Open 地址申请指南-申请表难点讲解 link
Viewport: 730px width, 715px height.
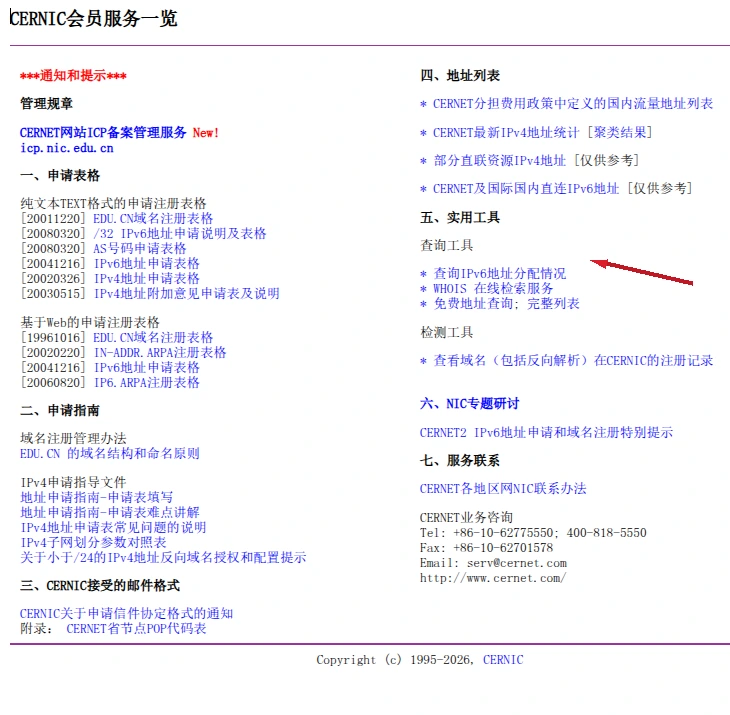coord(110,513)
